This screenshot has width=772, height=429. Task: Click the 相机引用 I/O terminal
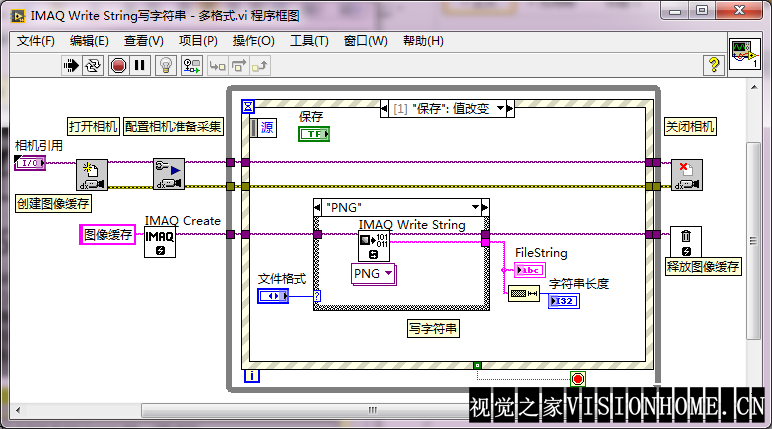[x=30, y=162]
